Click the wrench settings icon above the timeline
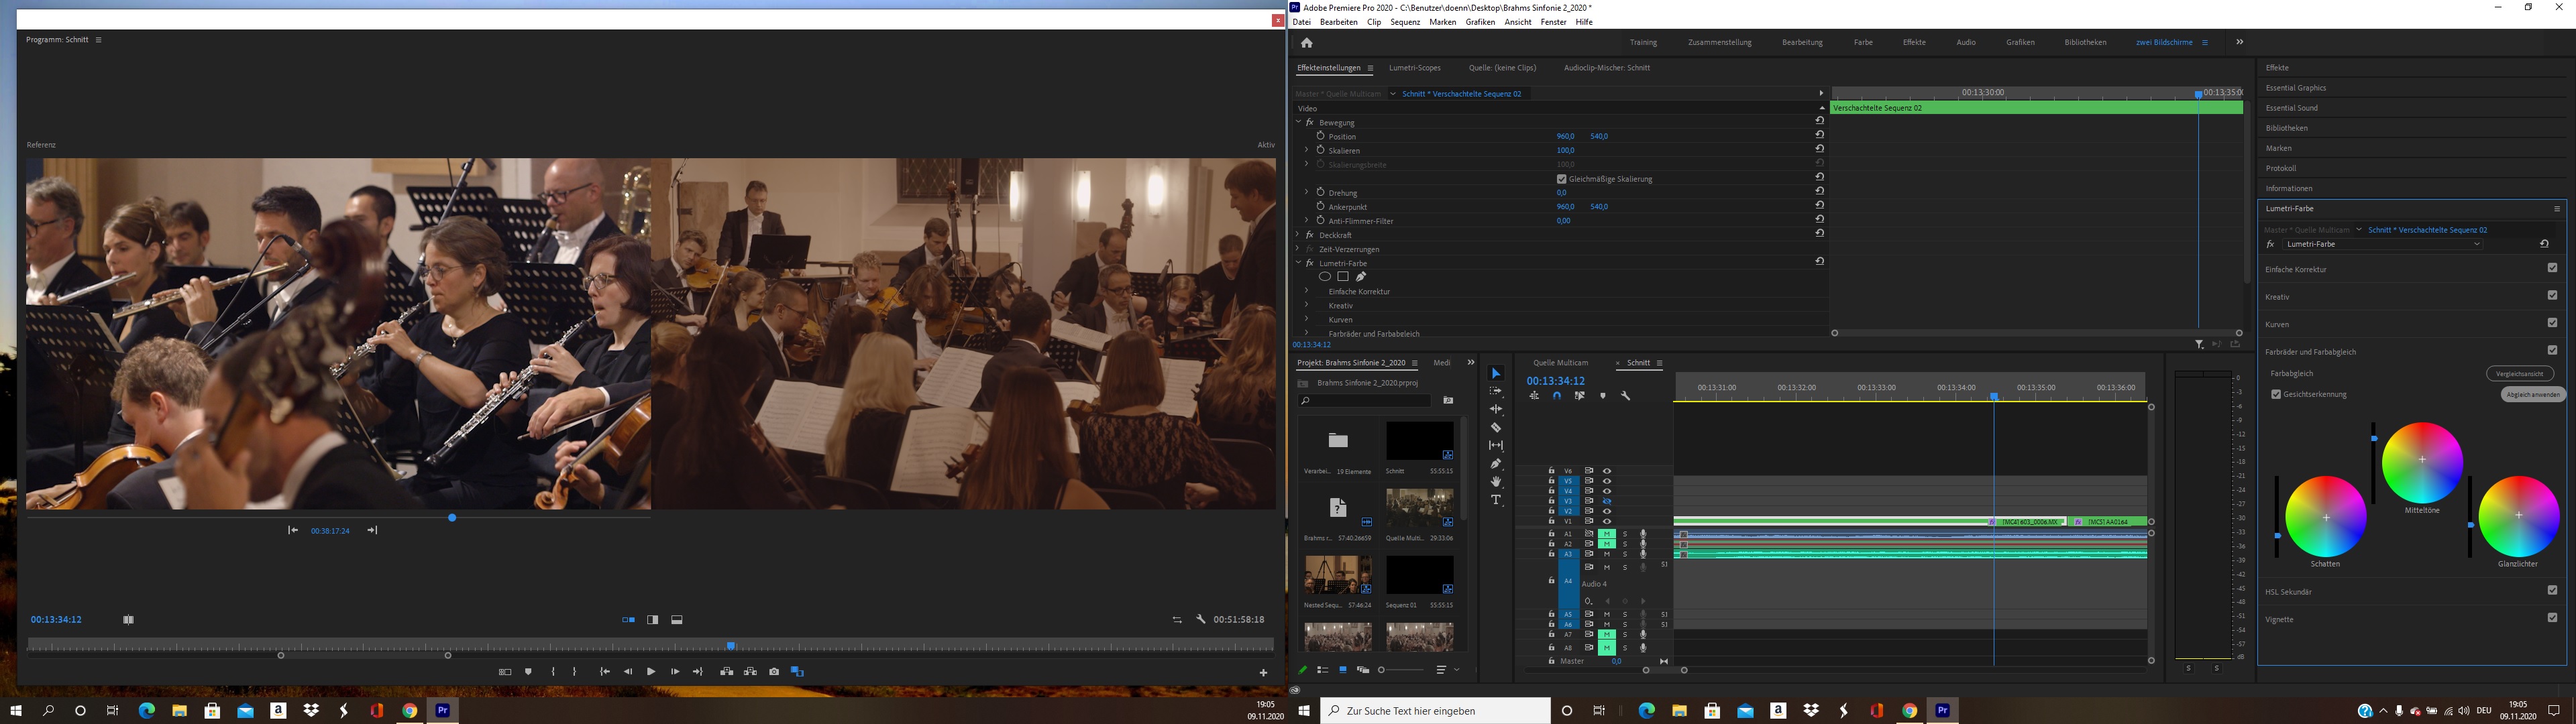2576x724 pixels. 1626,395
